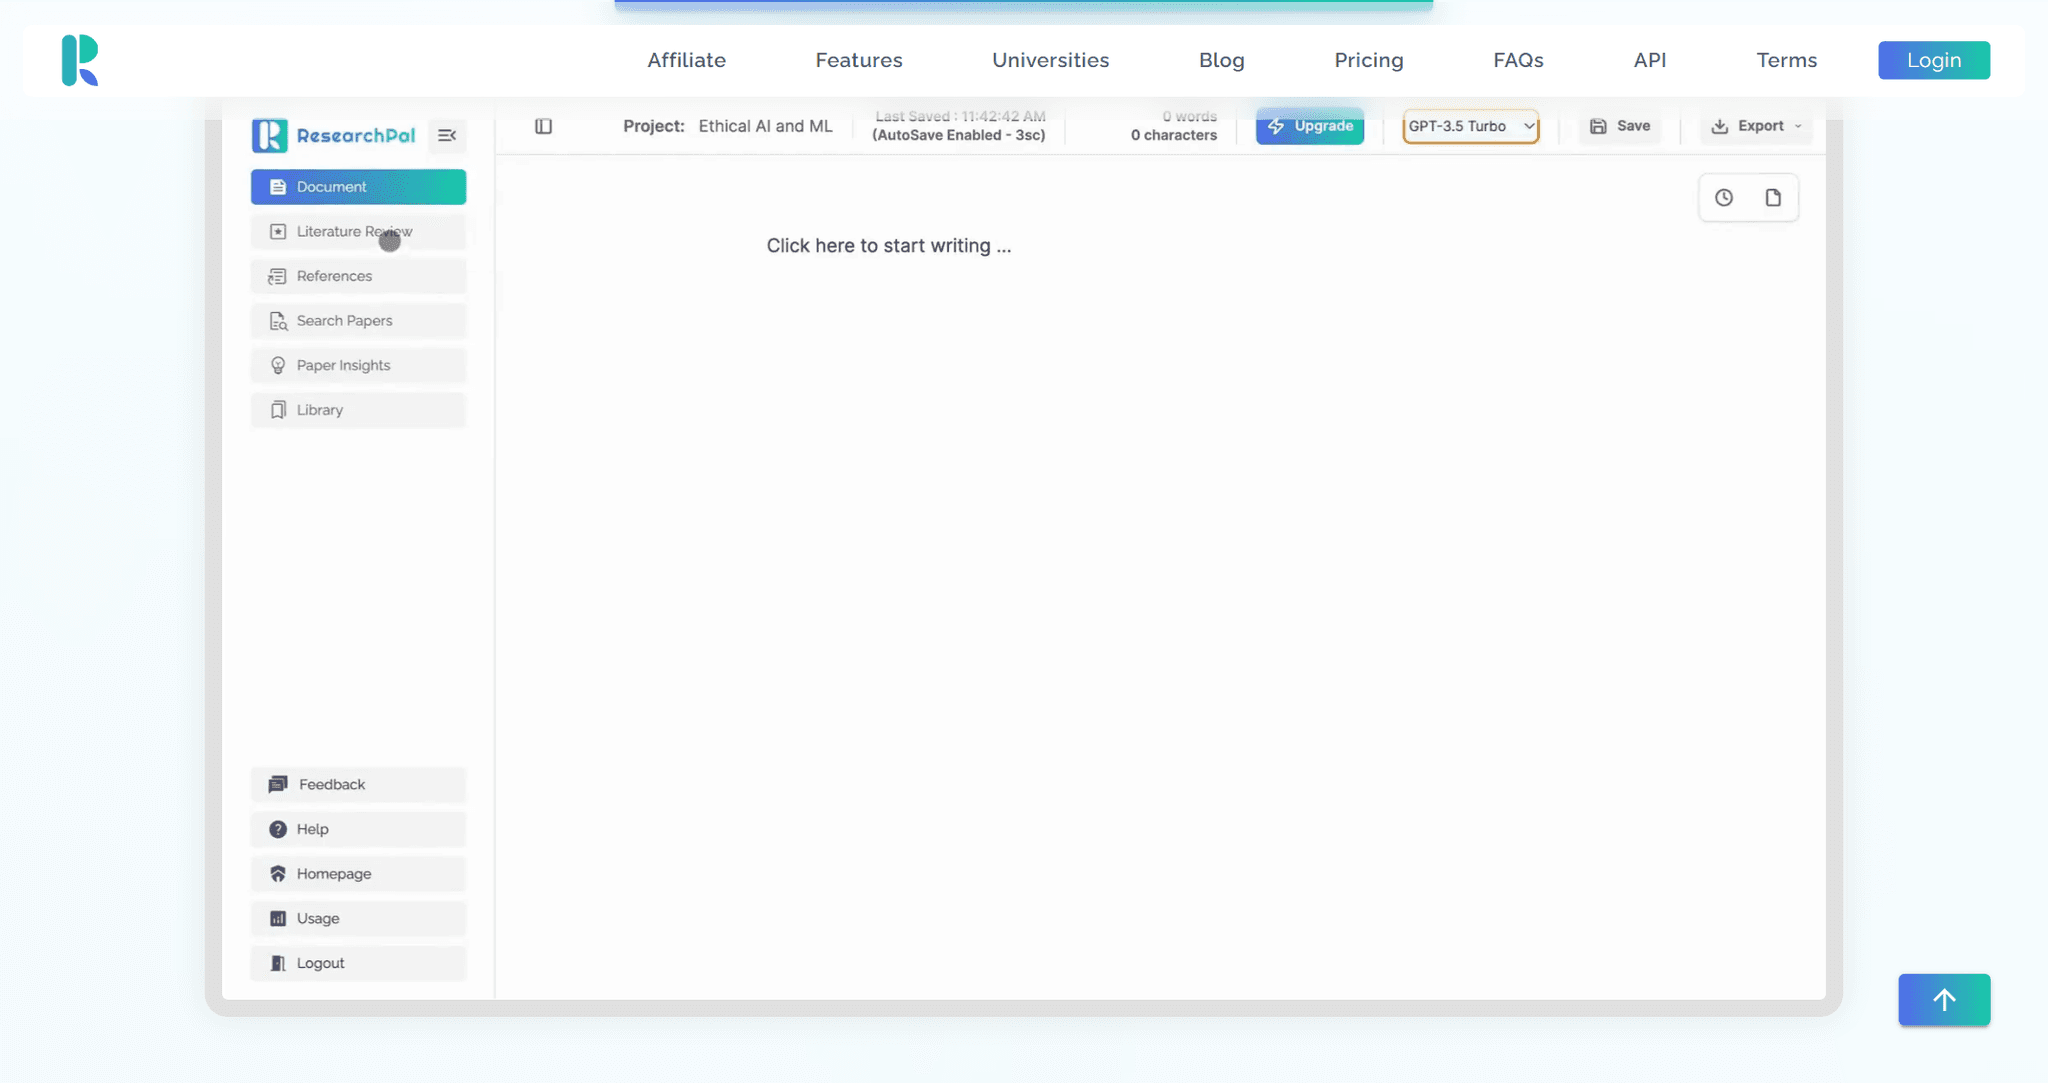The width and height of the screenshot is (2048, 1083).
Task: Click the scroll-to-top arrow button
Action: click(1944, 999)
